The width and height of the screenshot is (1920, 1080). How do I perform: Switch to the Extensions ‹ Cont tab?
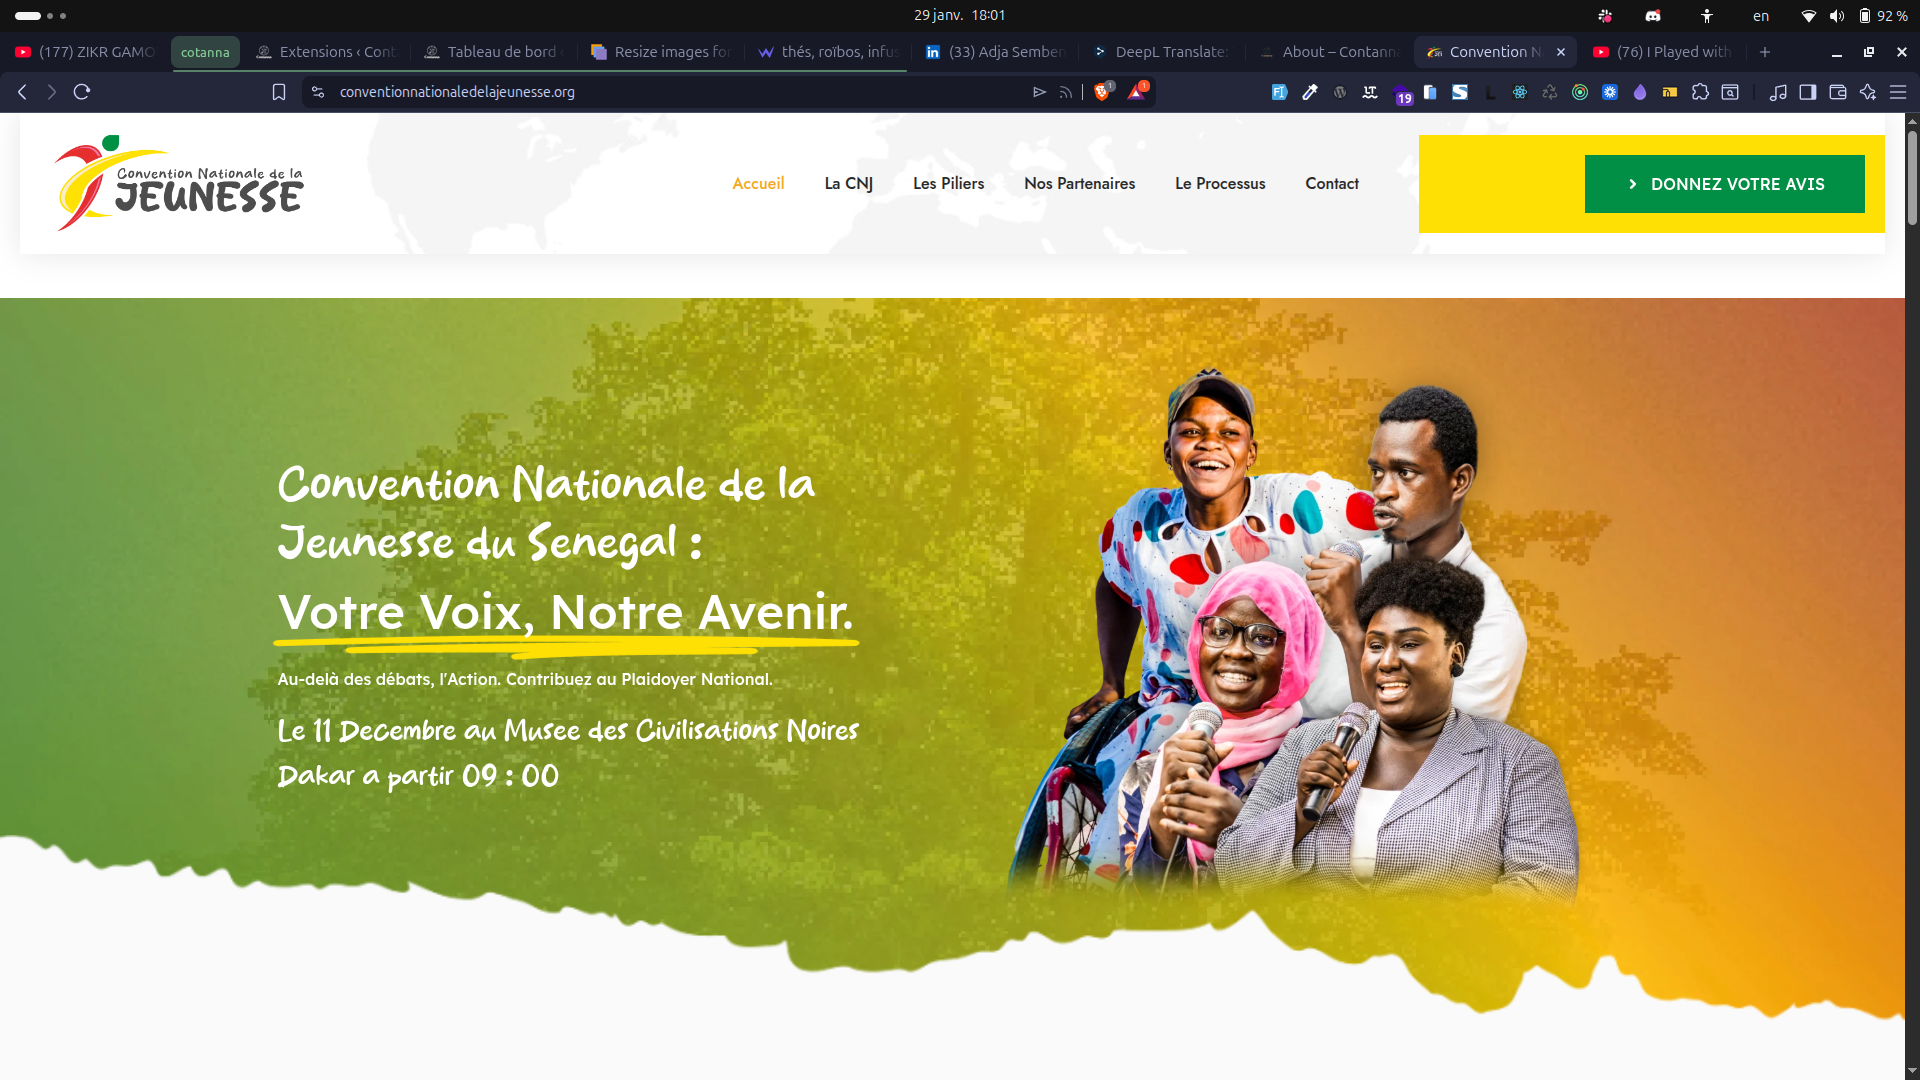coord(327,52)
